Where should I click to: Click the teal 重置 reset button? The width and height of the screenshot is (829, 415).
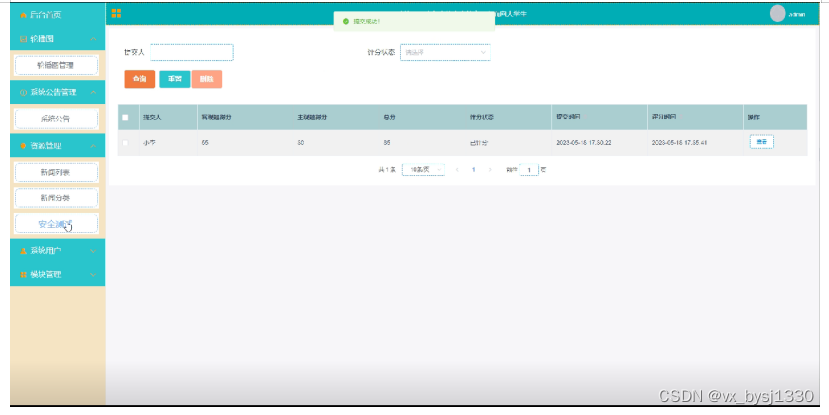(174, 79)
